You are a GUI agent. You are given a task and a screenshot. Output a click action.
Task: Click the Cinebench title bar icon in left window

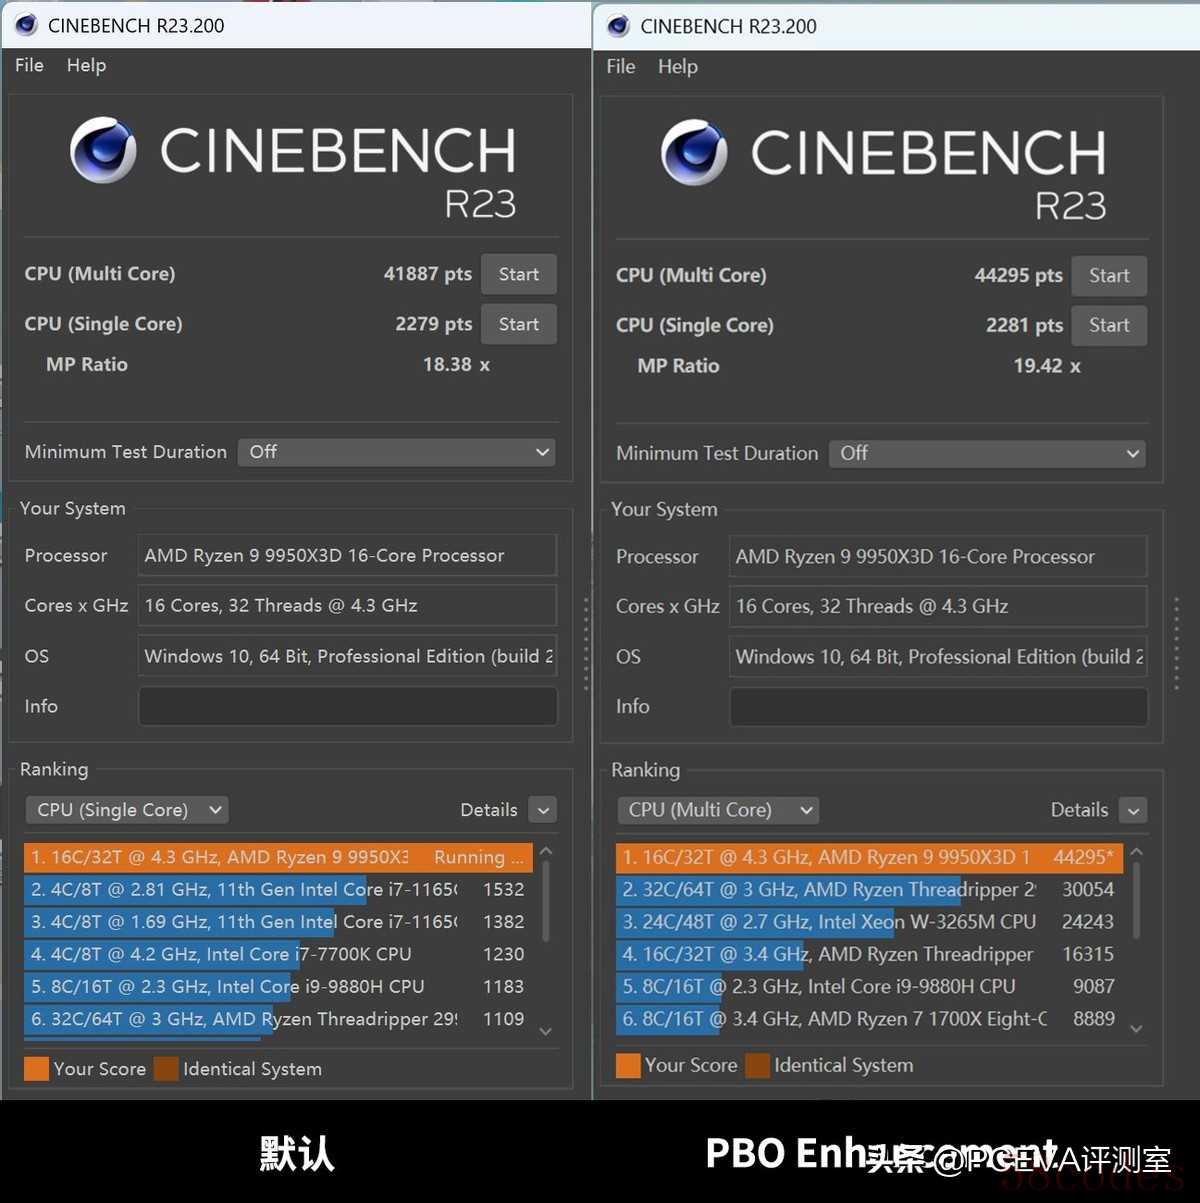click(x=26, y=25)
